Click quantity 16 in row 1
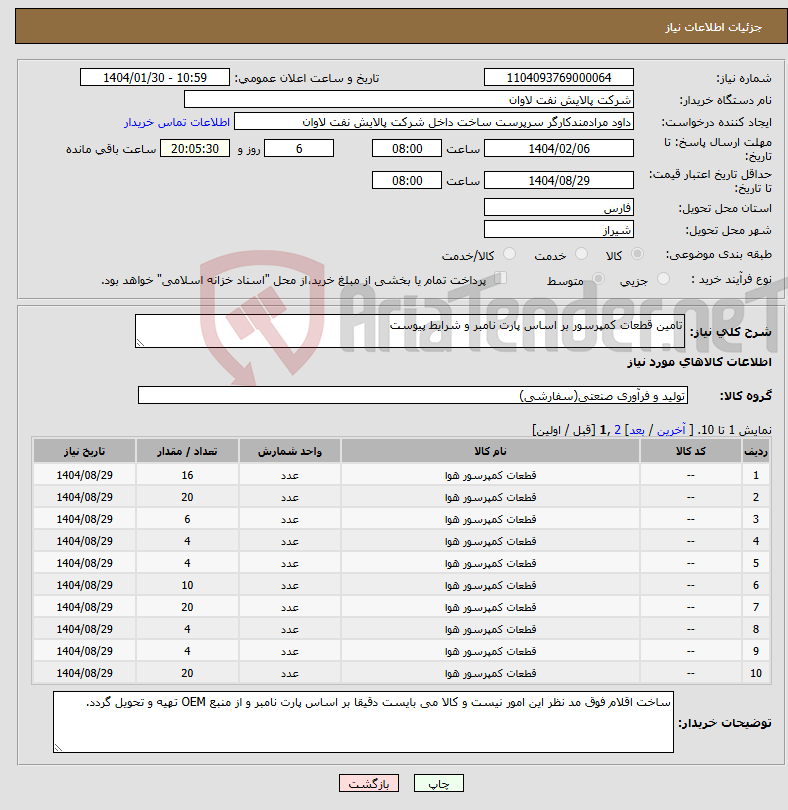 tap(187, 475)
